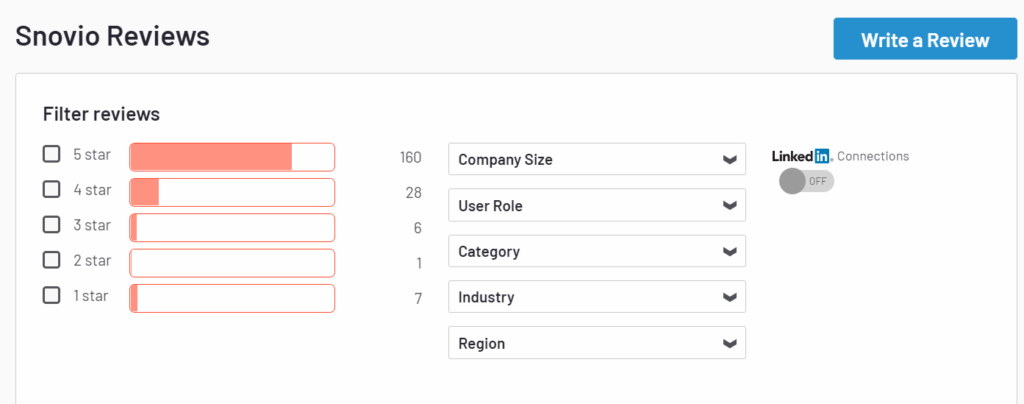Click the LinkedIn logo icon
1024x404 pixels.
click(802, 156)
